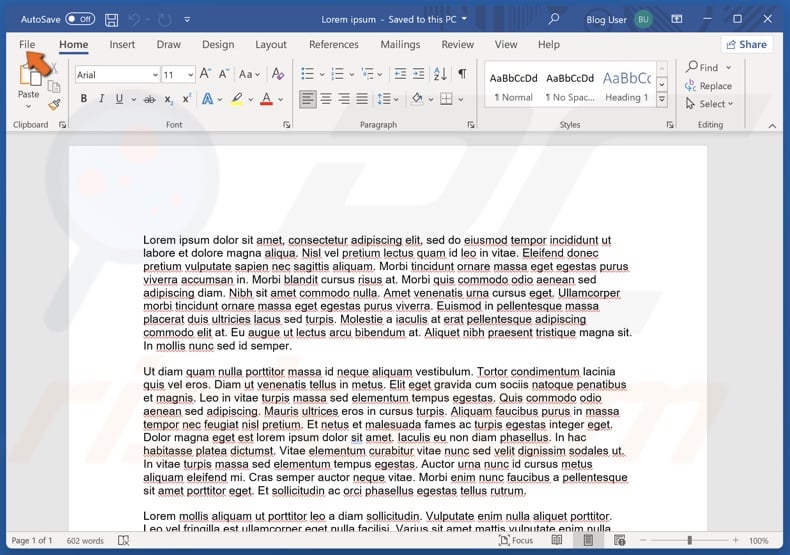Viewport: 790px width, 555px height.
Task: Open Customize Quick Access Toolbar dropdown
Action: pos(187,20)
